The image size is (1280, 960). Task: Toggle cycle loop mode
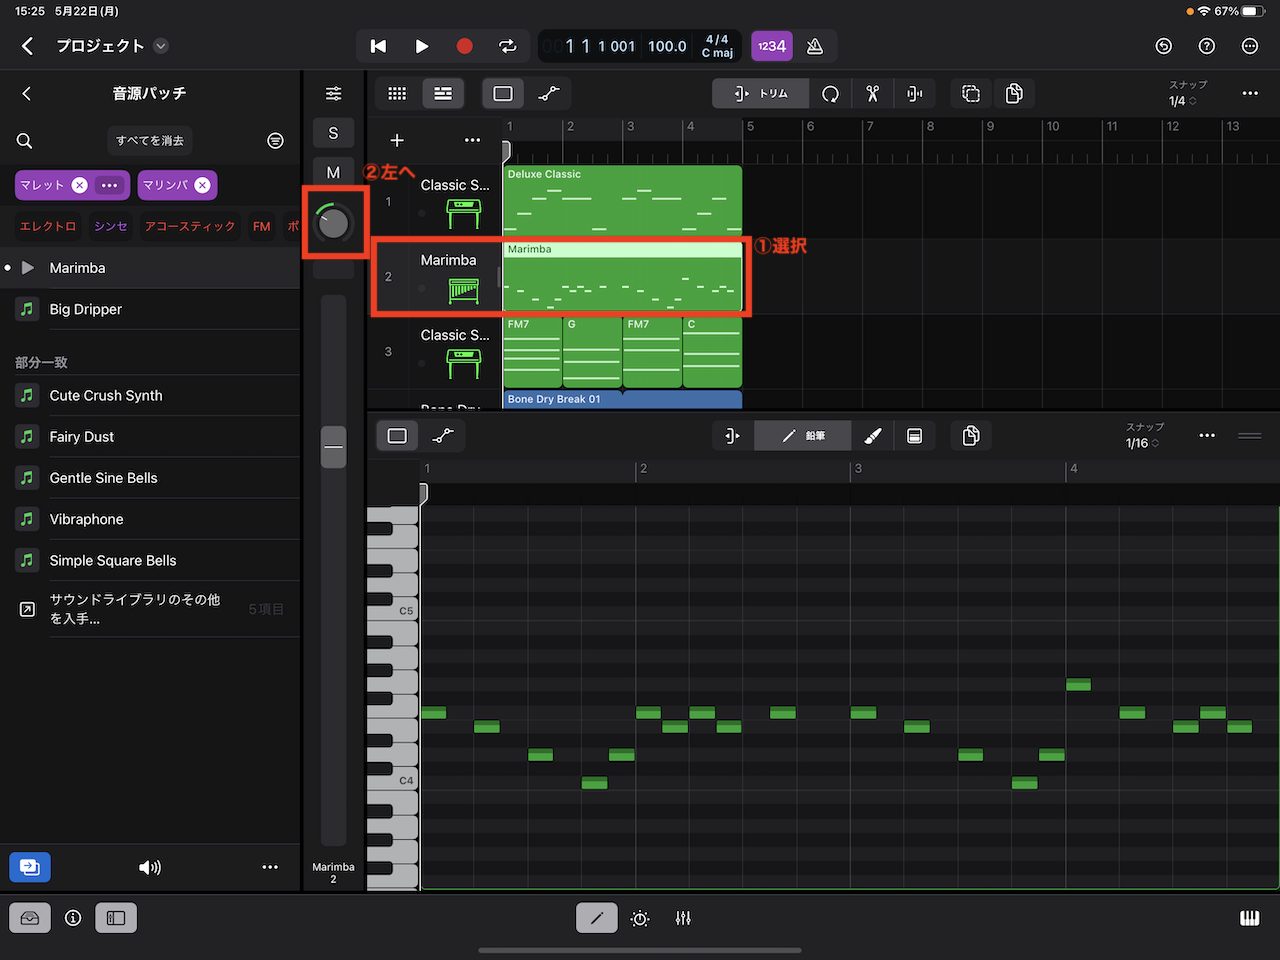point(508,46)
